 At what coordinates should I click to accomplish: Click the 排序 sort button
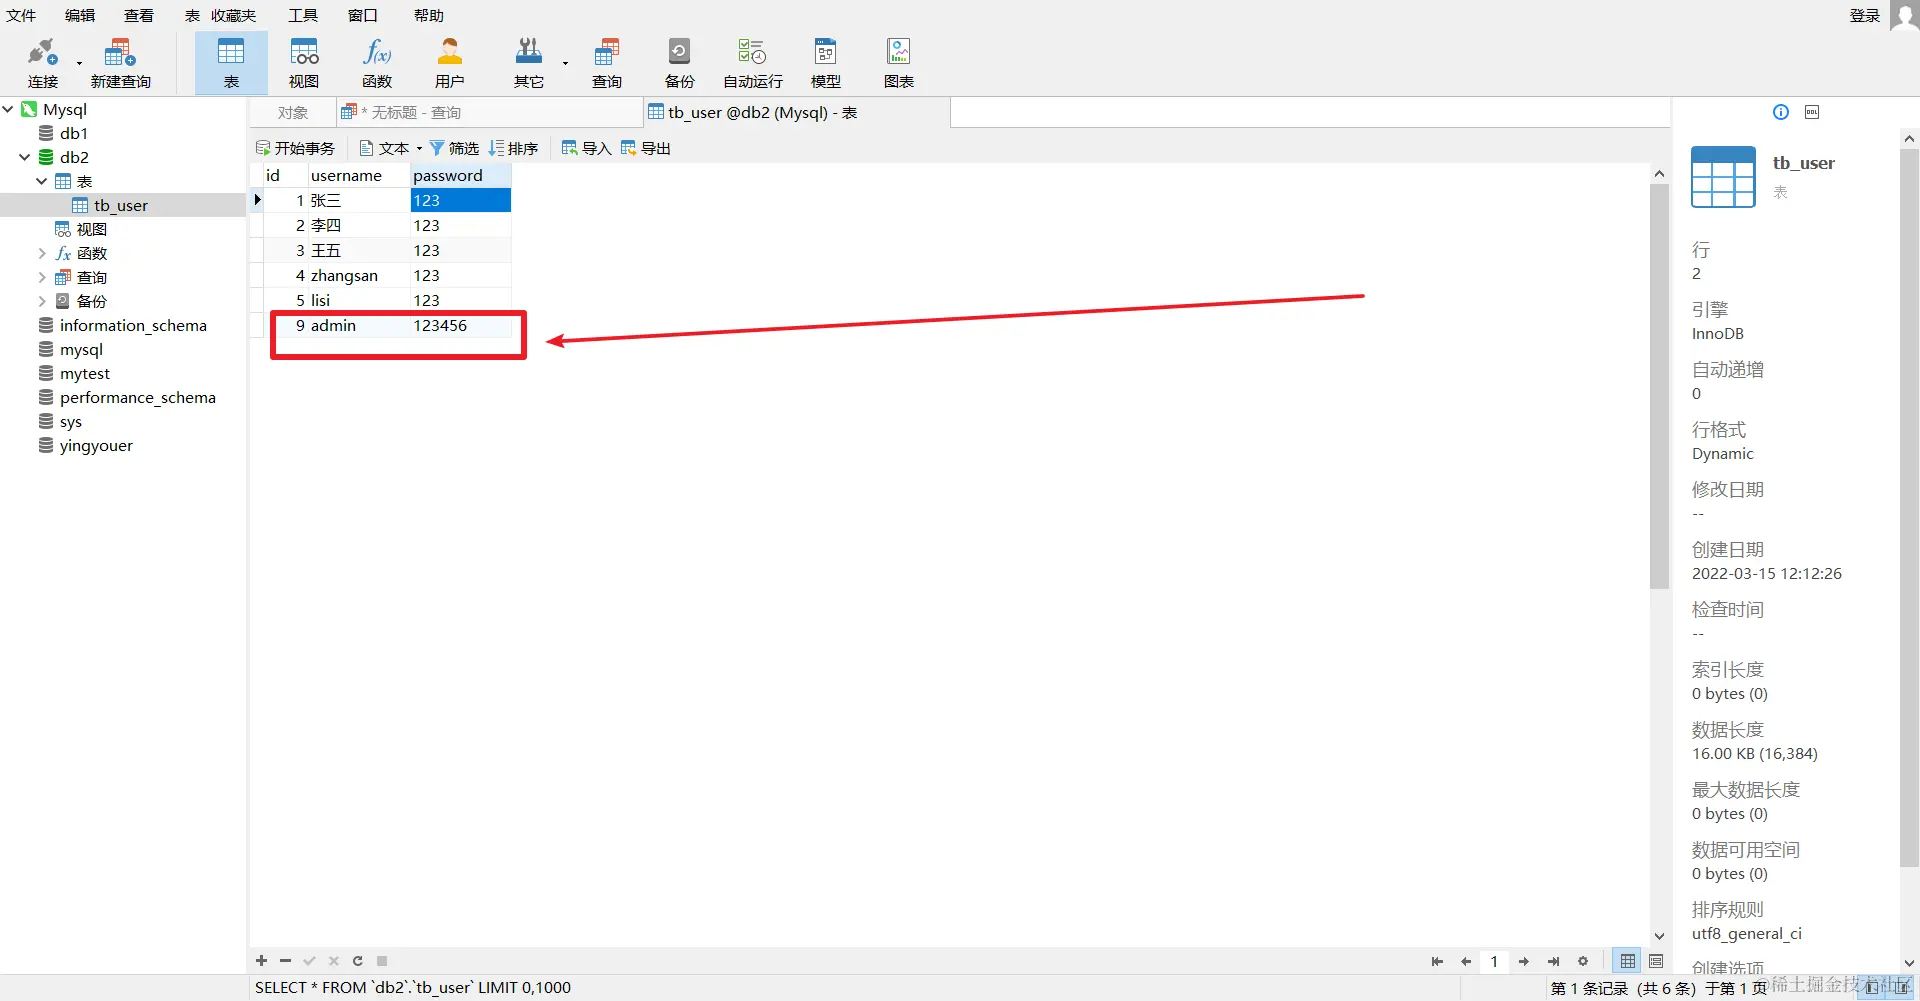pyautogui.click(x=513, y=148)
